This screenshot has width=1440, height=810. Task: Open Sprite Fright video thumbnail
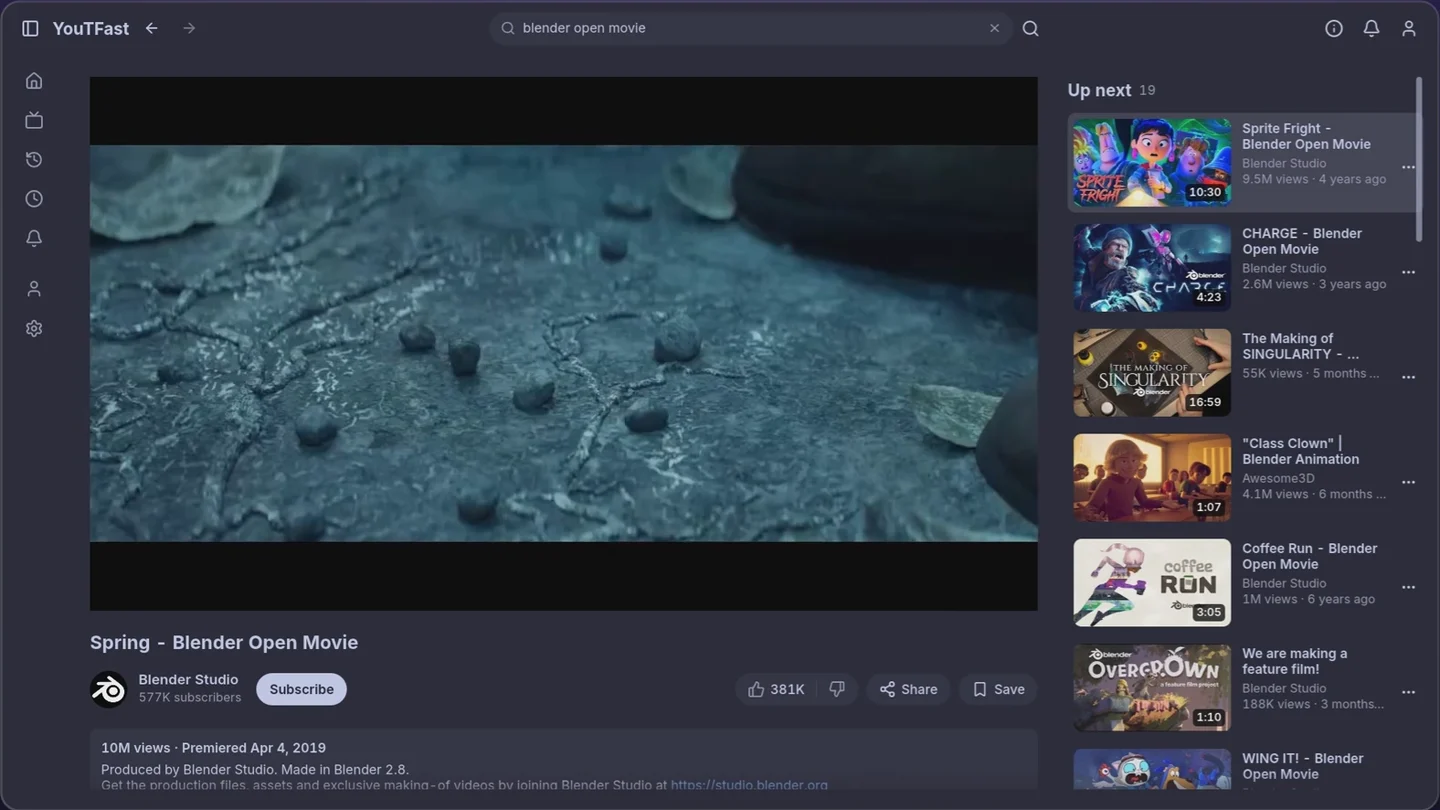[x=1152, y=162]
